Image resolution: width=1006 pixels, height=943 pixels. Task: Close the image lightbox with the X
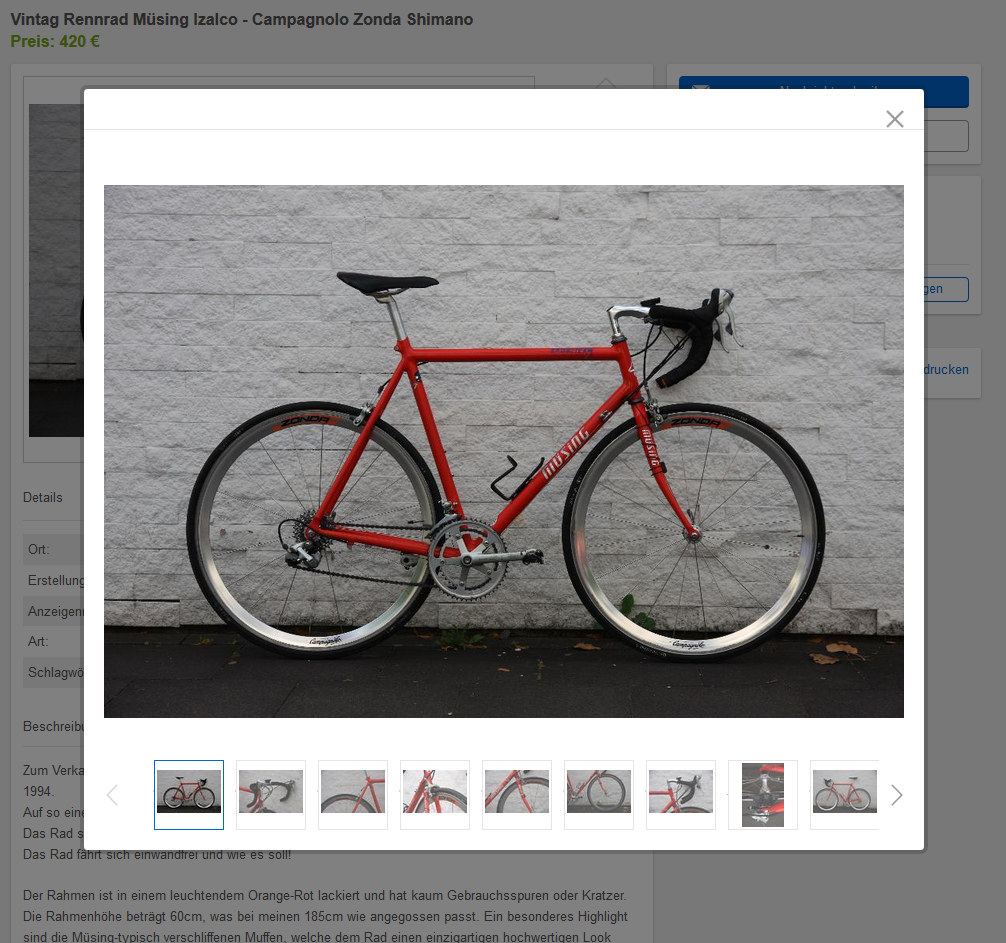894,119
